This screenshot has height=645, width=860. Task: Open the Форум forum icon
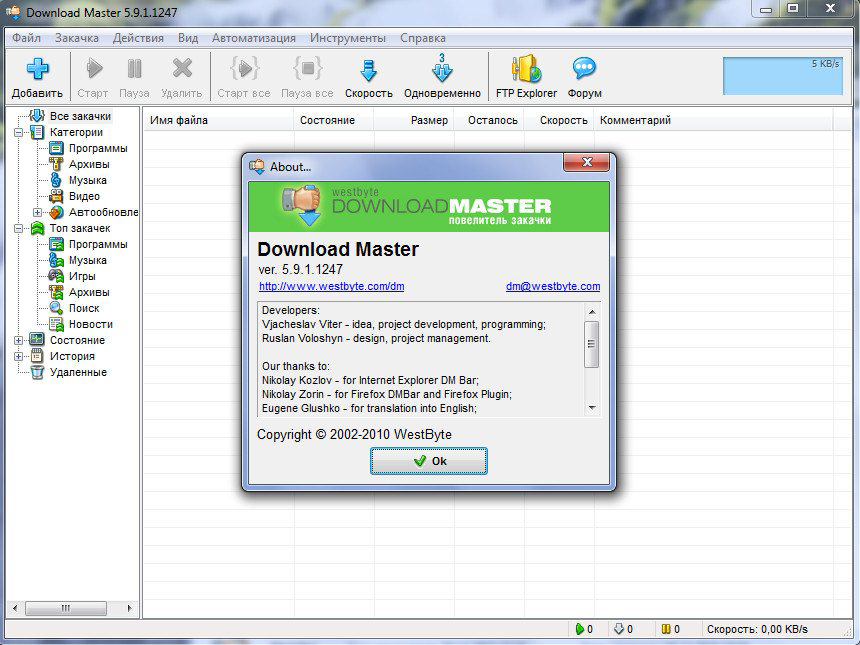(x=584, y=70)
